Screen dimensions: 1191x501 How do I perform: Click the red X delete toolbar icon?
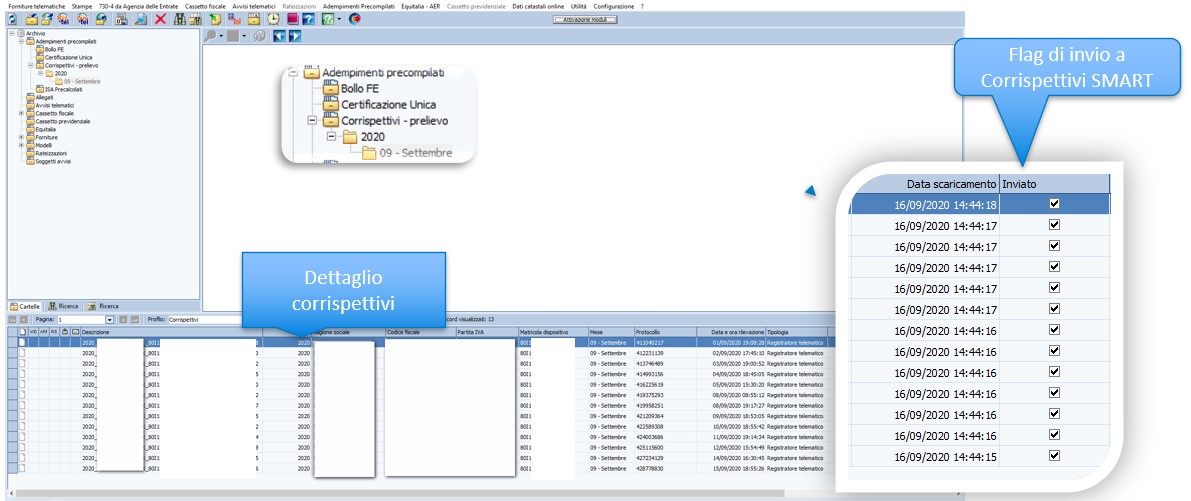[x=160, y=19]
